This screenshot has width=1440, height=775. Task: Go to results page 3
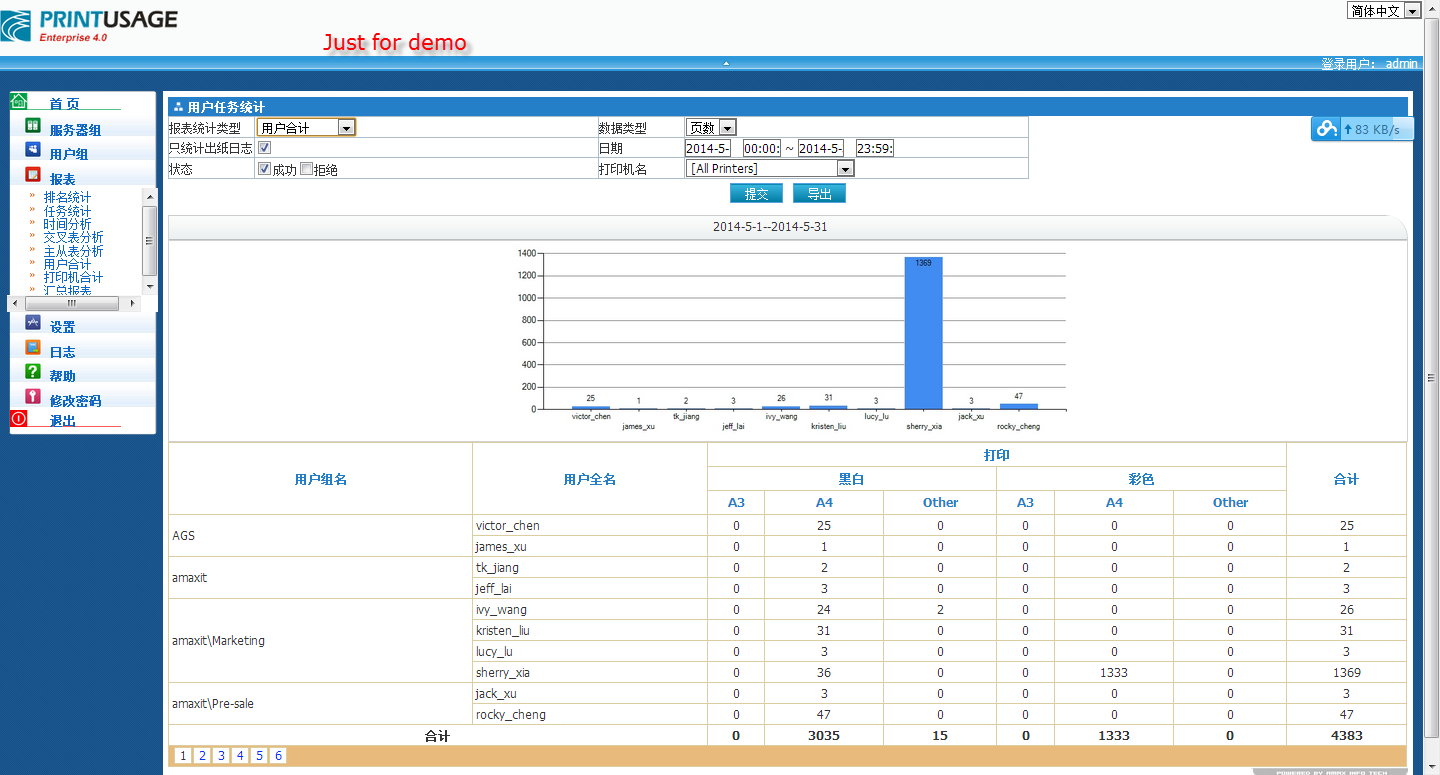pyautogui.click(x=221, y=756)
